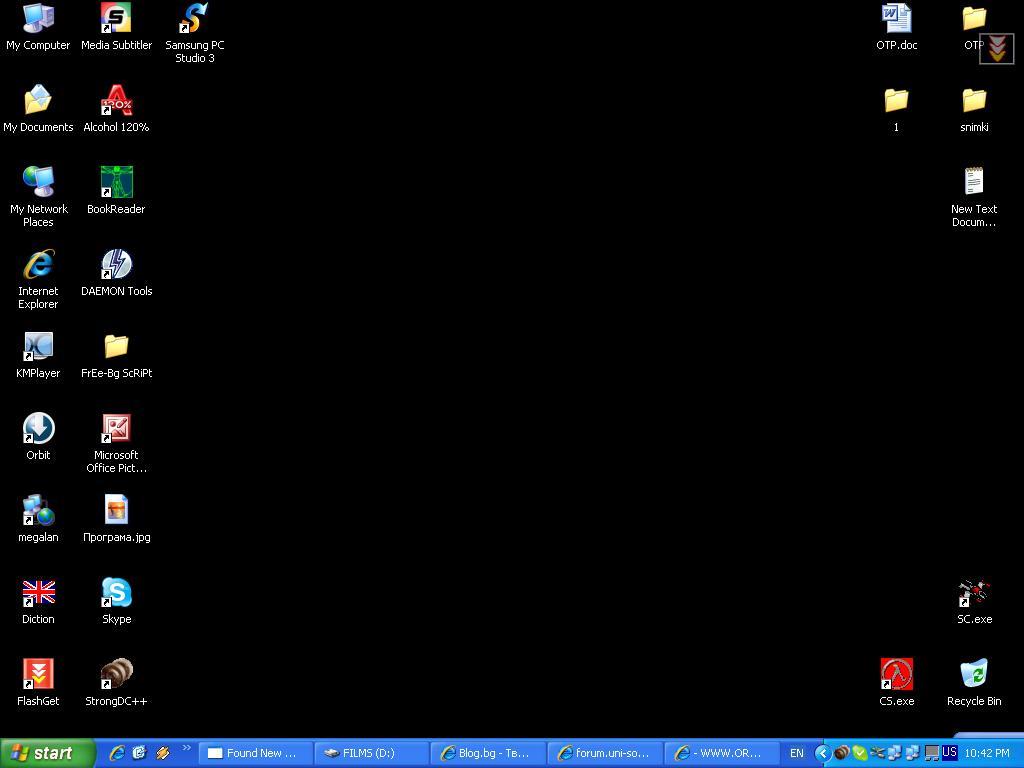Click the DAEMON Tools shortcut icon
The width and height of the screenshot is (1024, 768).
click(x=116, y=264)
